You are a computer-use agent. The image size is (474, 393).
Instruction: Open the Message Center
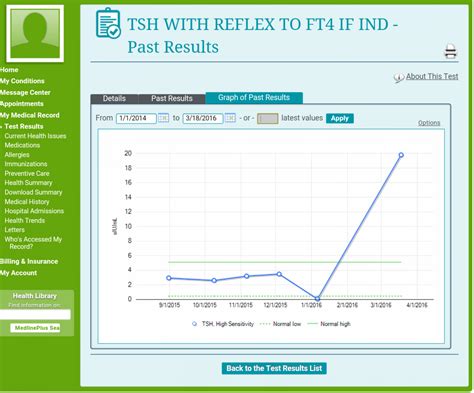pyautogui.click(x=25, y=92)
